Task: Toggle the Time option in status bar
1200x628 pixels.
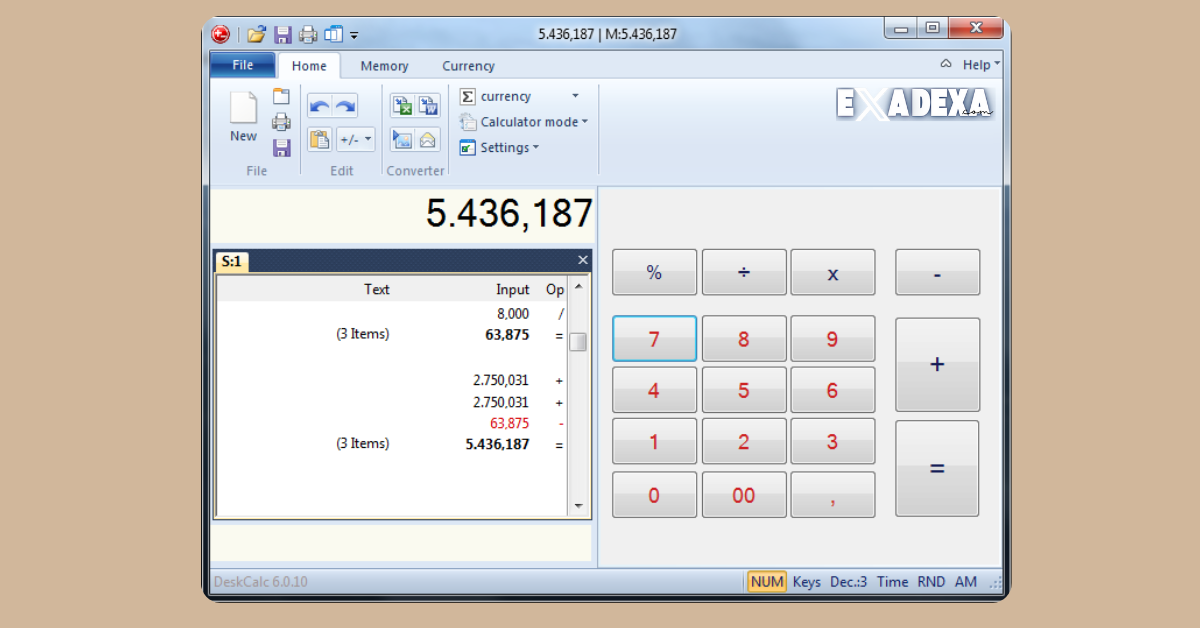Action: [892, 581]
